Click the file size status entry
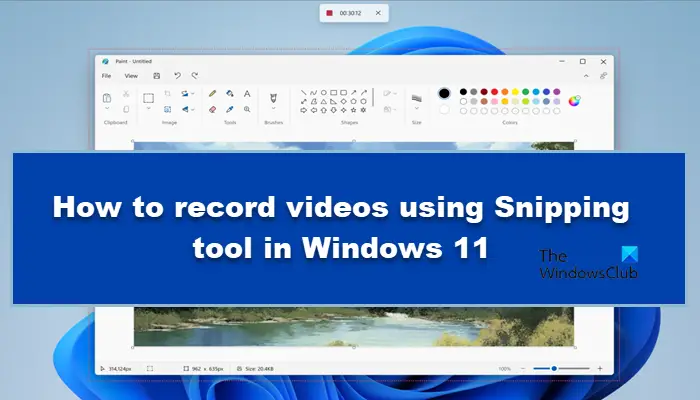Image resolution: width=700 pixels, height=400 pixels. [x=255, y=369]
